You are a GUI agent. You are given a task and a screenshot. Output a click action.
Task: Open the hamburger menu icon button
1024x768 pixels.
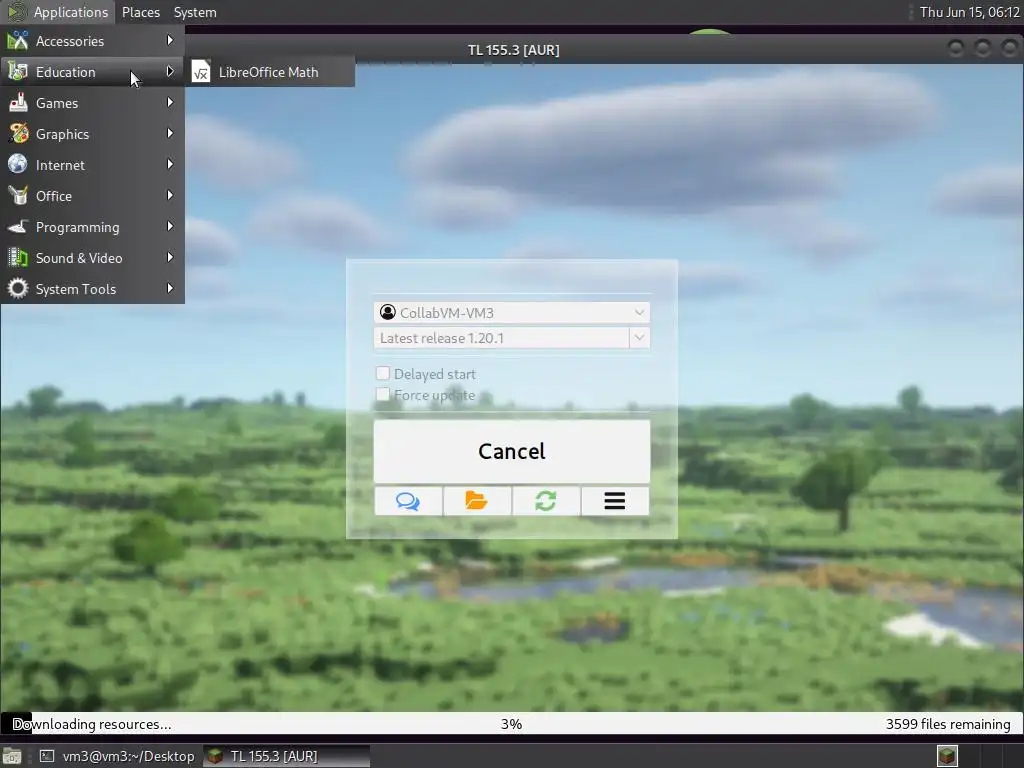tap(615, 501)
